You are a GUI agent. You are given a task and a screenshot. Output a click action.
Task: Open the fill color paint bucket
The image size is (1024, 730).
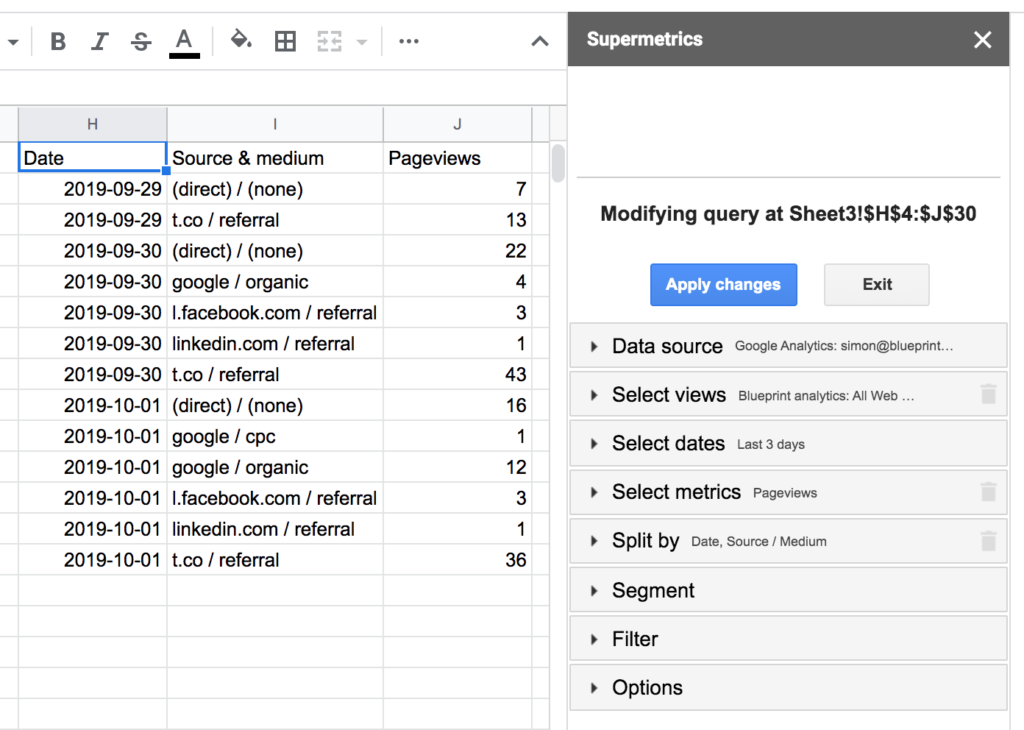click(240, 41)
